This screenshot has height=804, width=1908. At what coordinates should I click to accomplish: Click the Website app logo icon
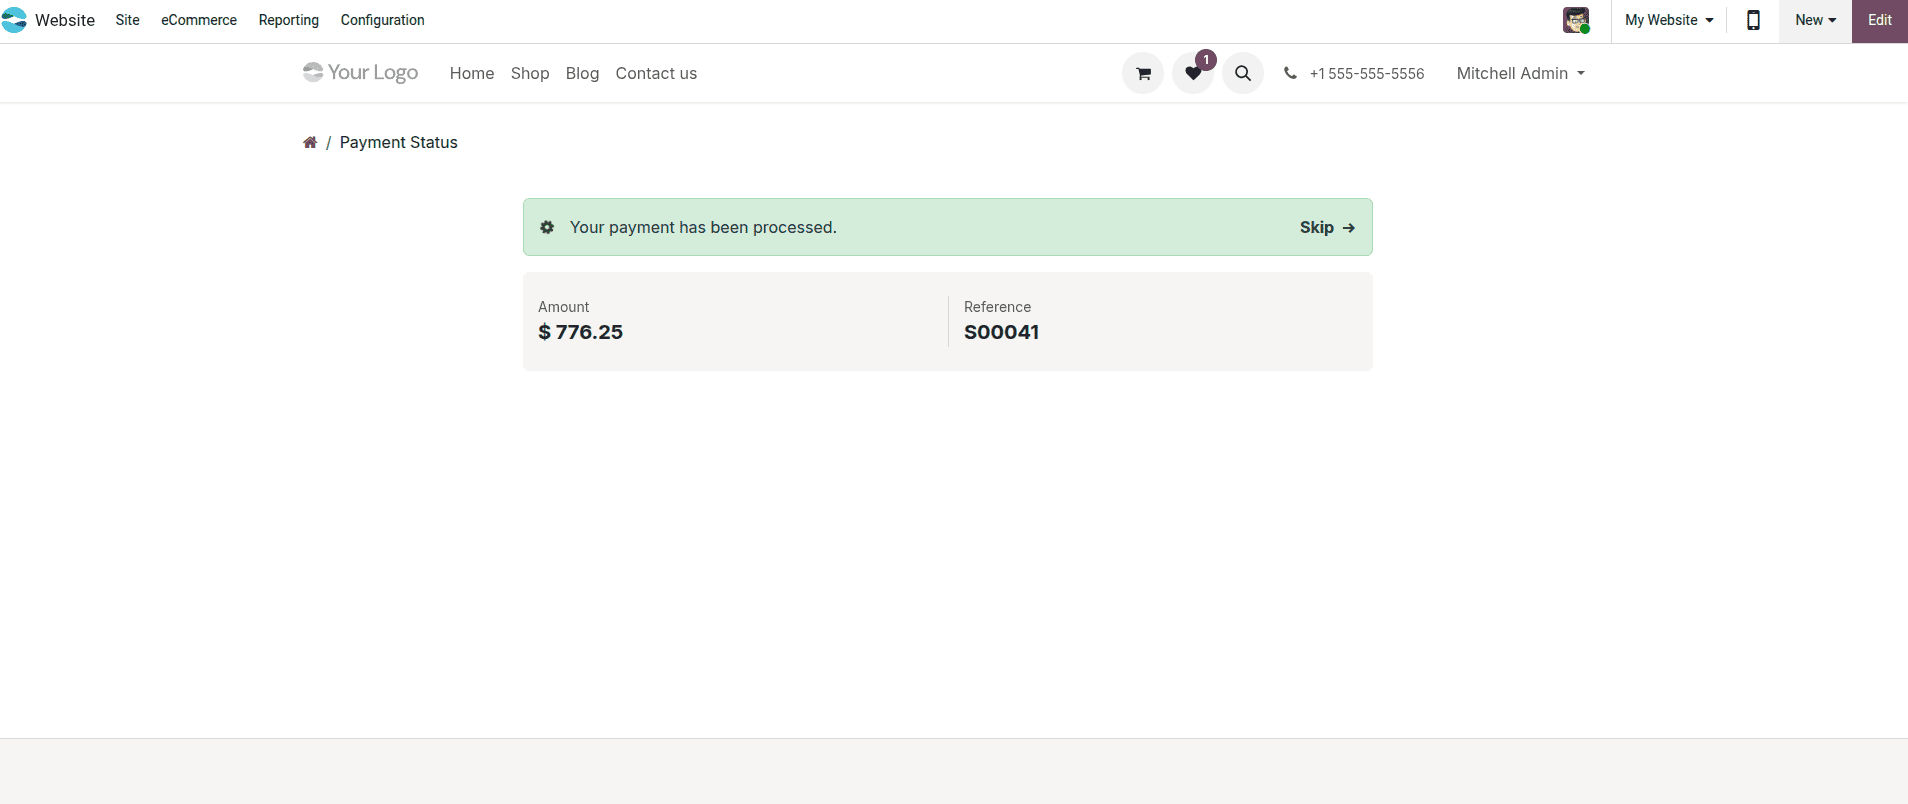15,20
